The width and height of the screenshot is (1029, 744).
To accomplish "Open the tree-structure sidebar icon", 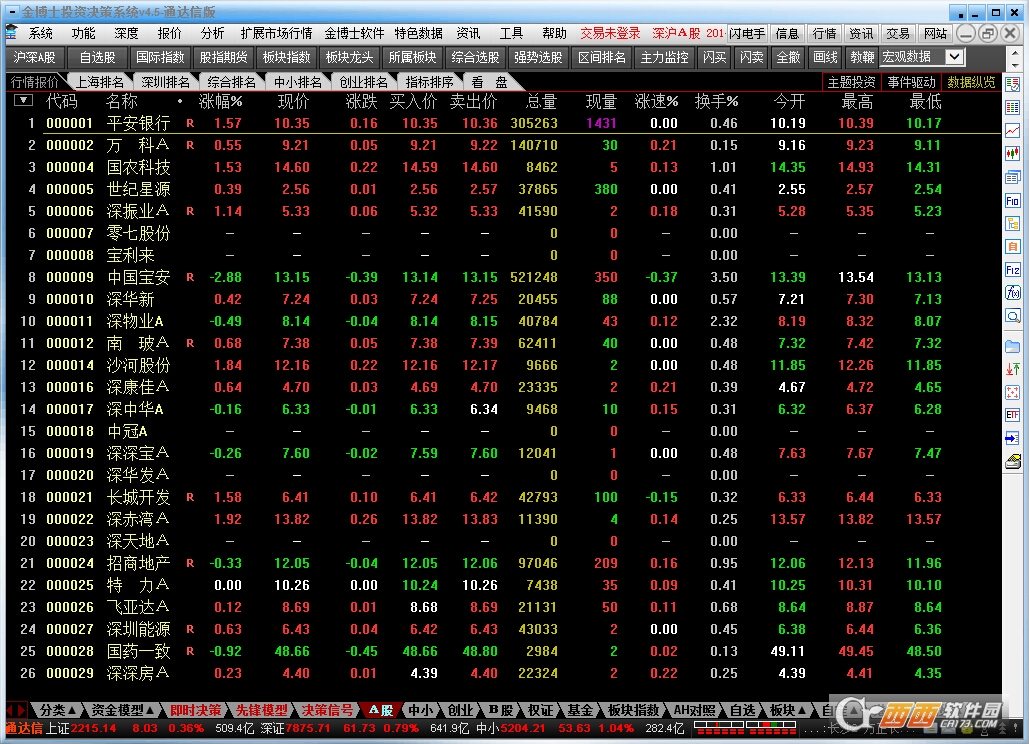I will coord(1013,224).
